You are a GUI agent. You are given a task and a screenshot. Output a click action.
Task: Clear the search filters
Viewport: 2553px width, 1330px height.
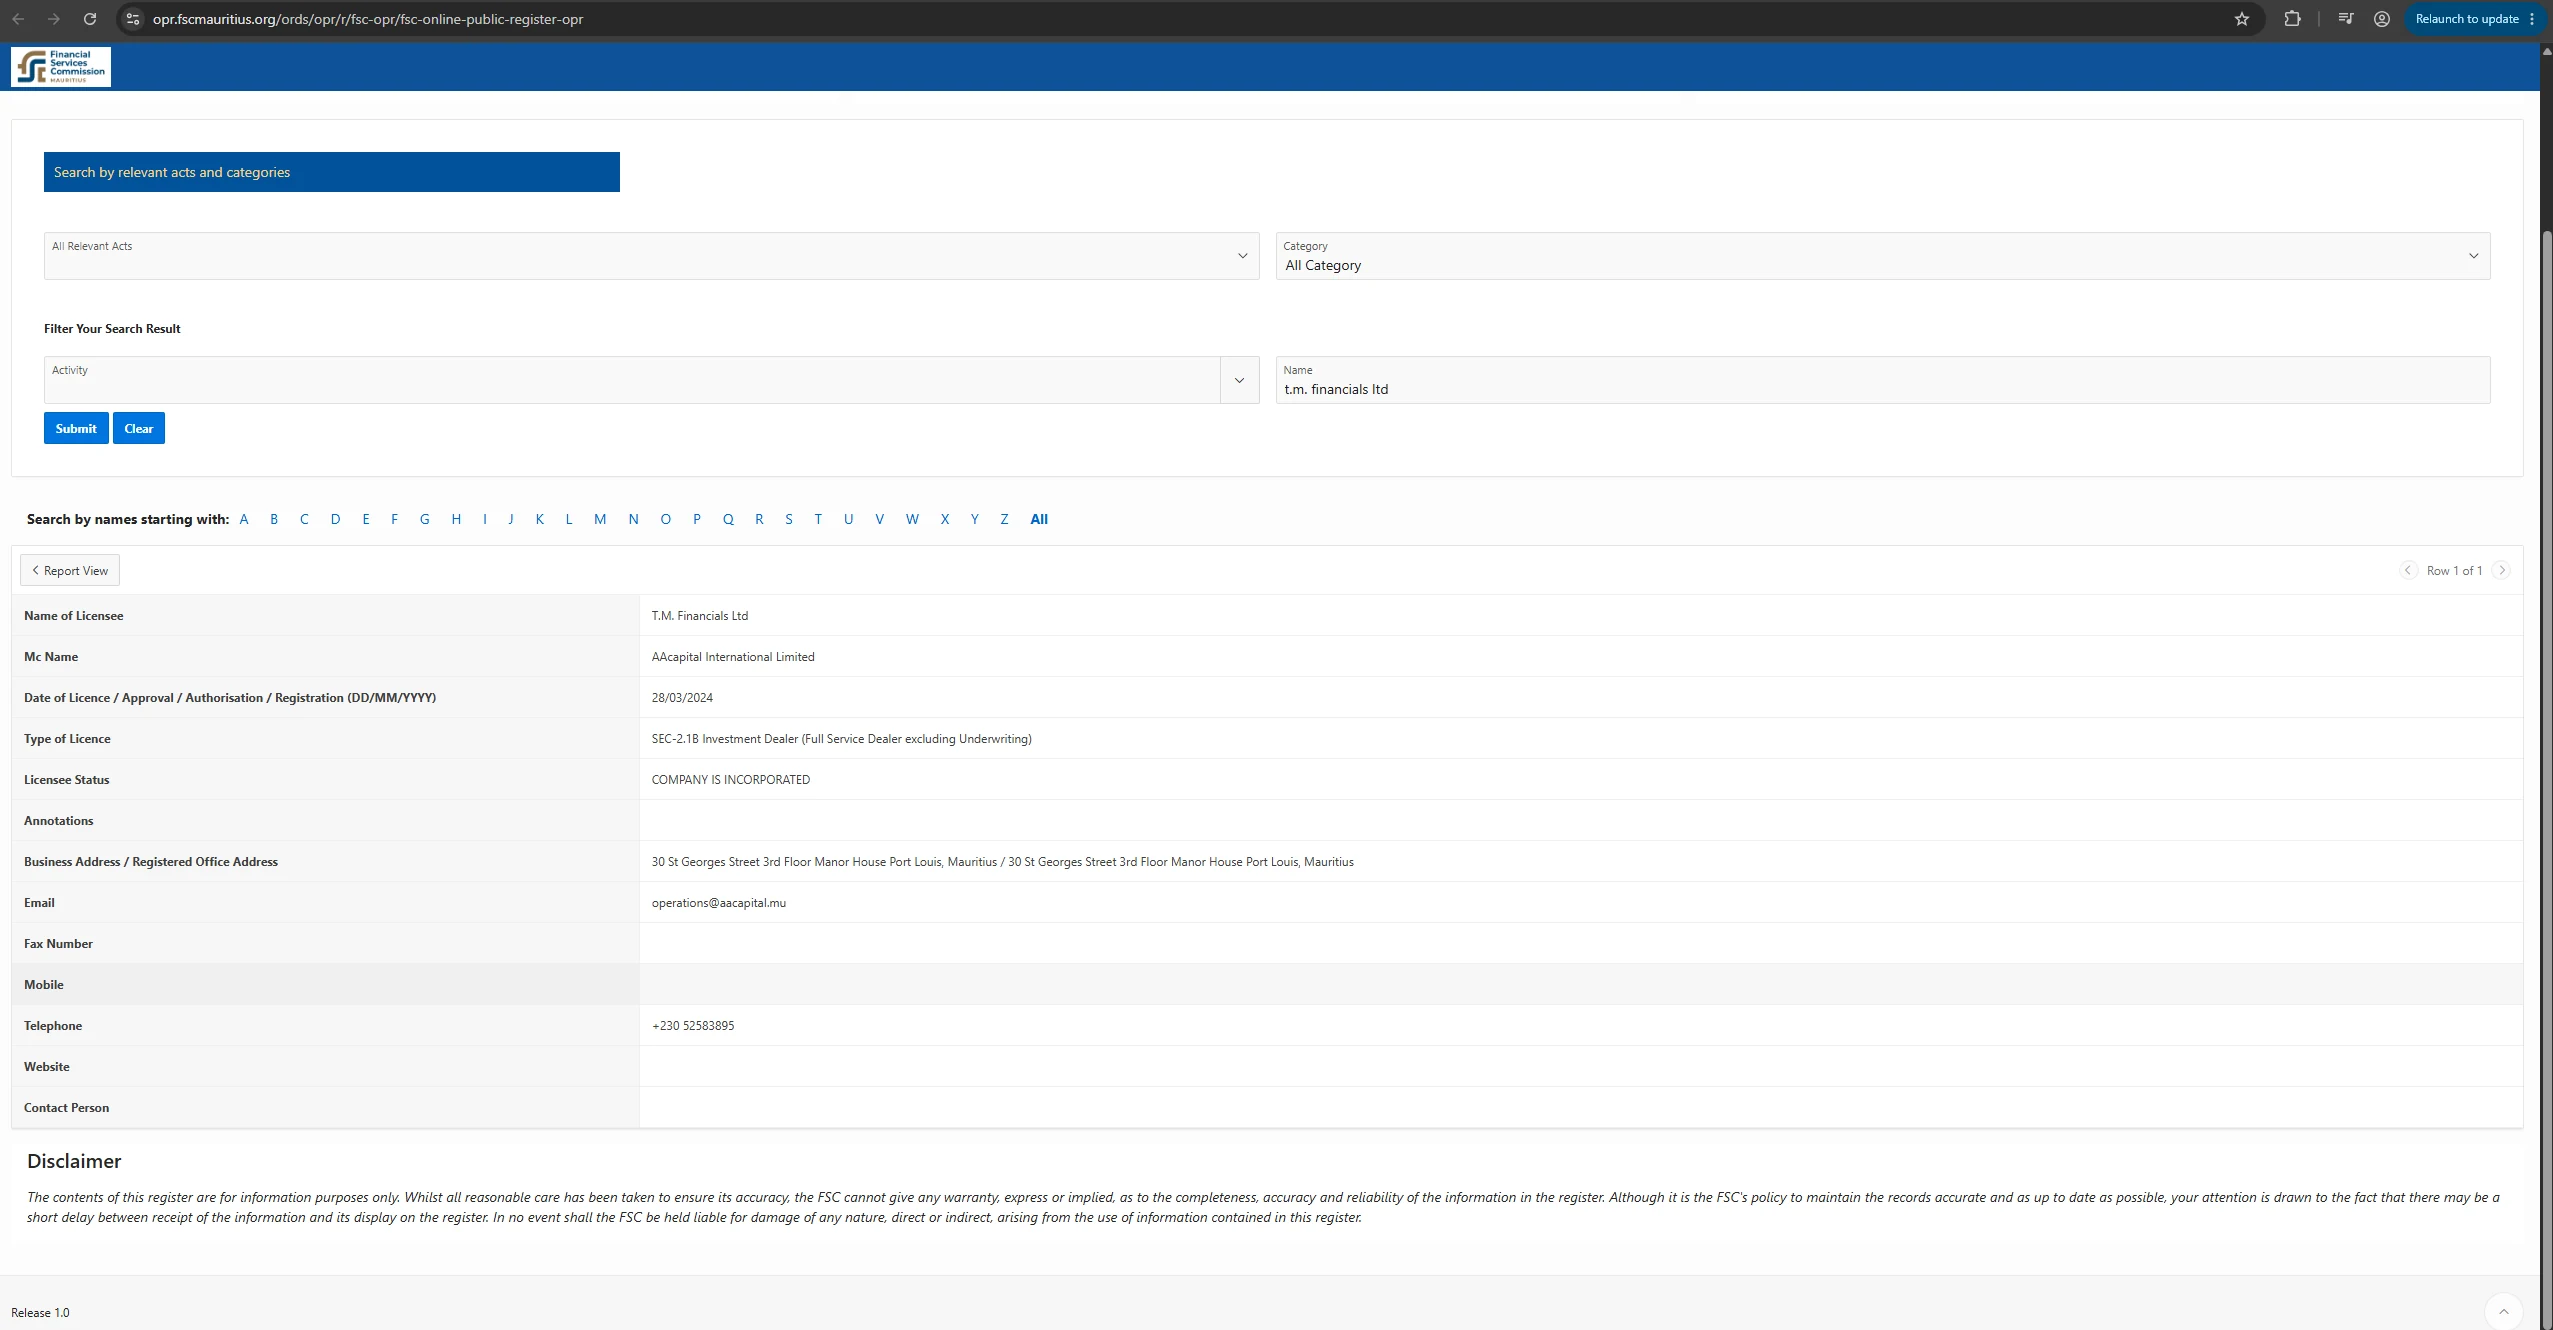point(139,428)
